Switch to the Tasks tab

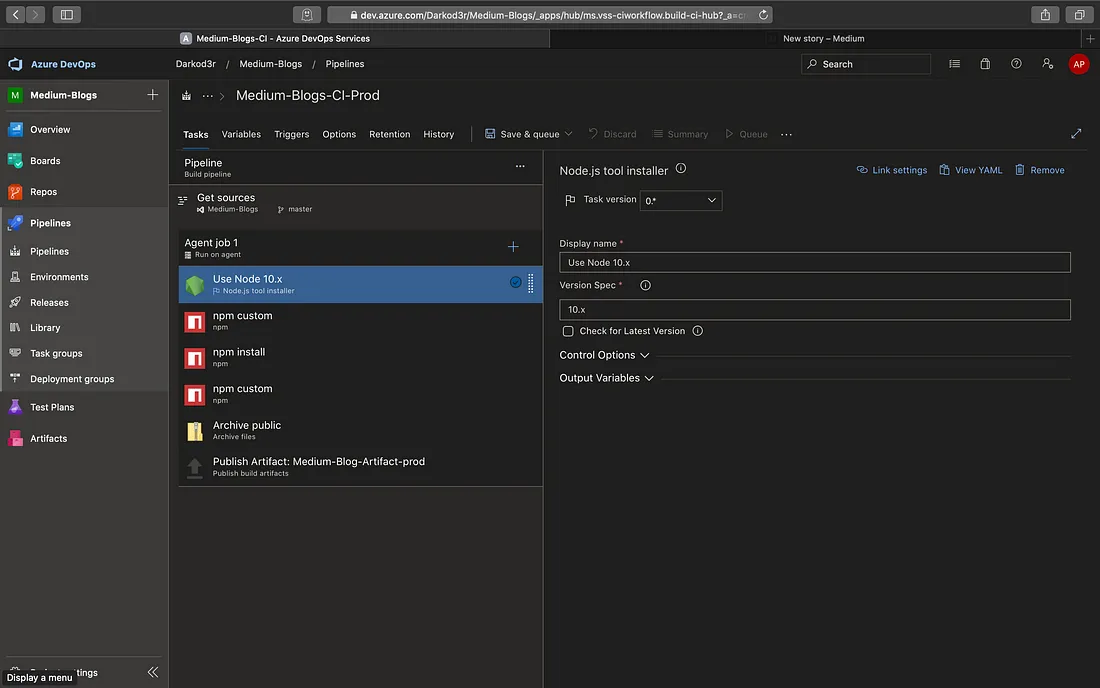click(x=196, y=135)
